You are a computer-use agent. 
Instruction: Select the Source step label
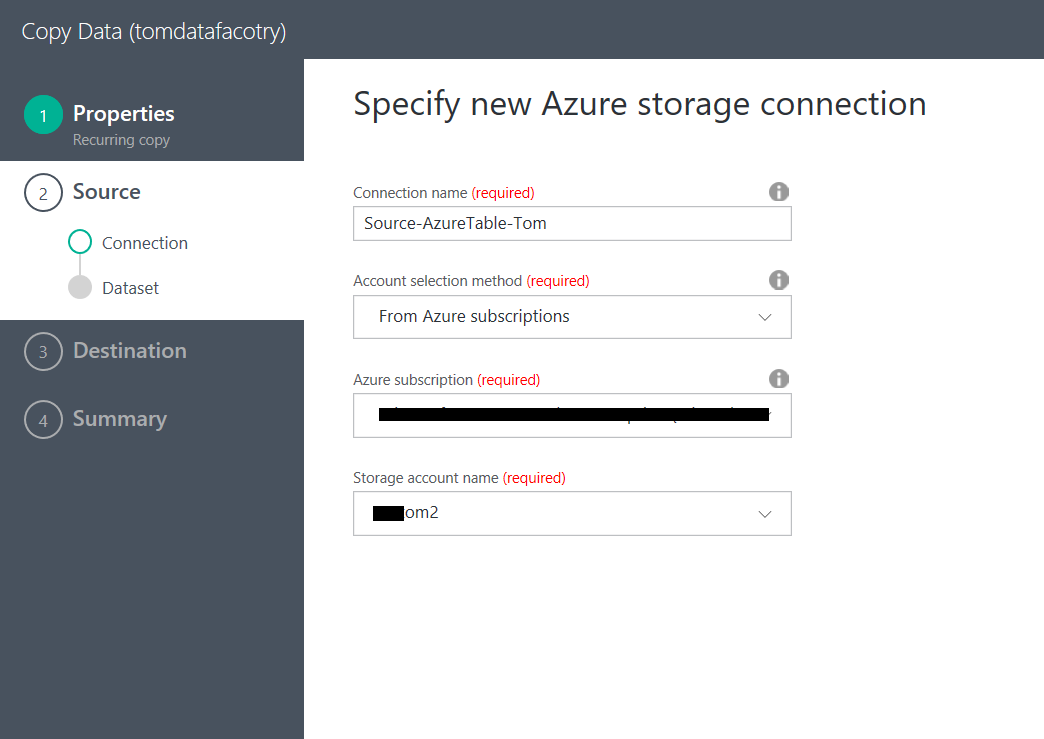click(x=106, y=192)
